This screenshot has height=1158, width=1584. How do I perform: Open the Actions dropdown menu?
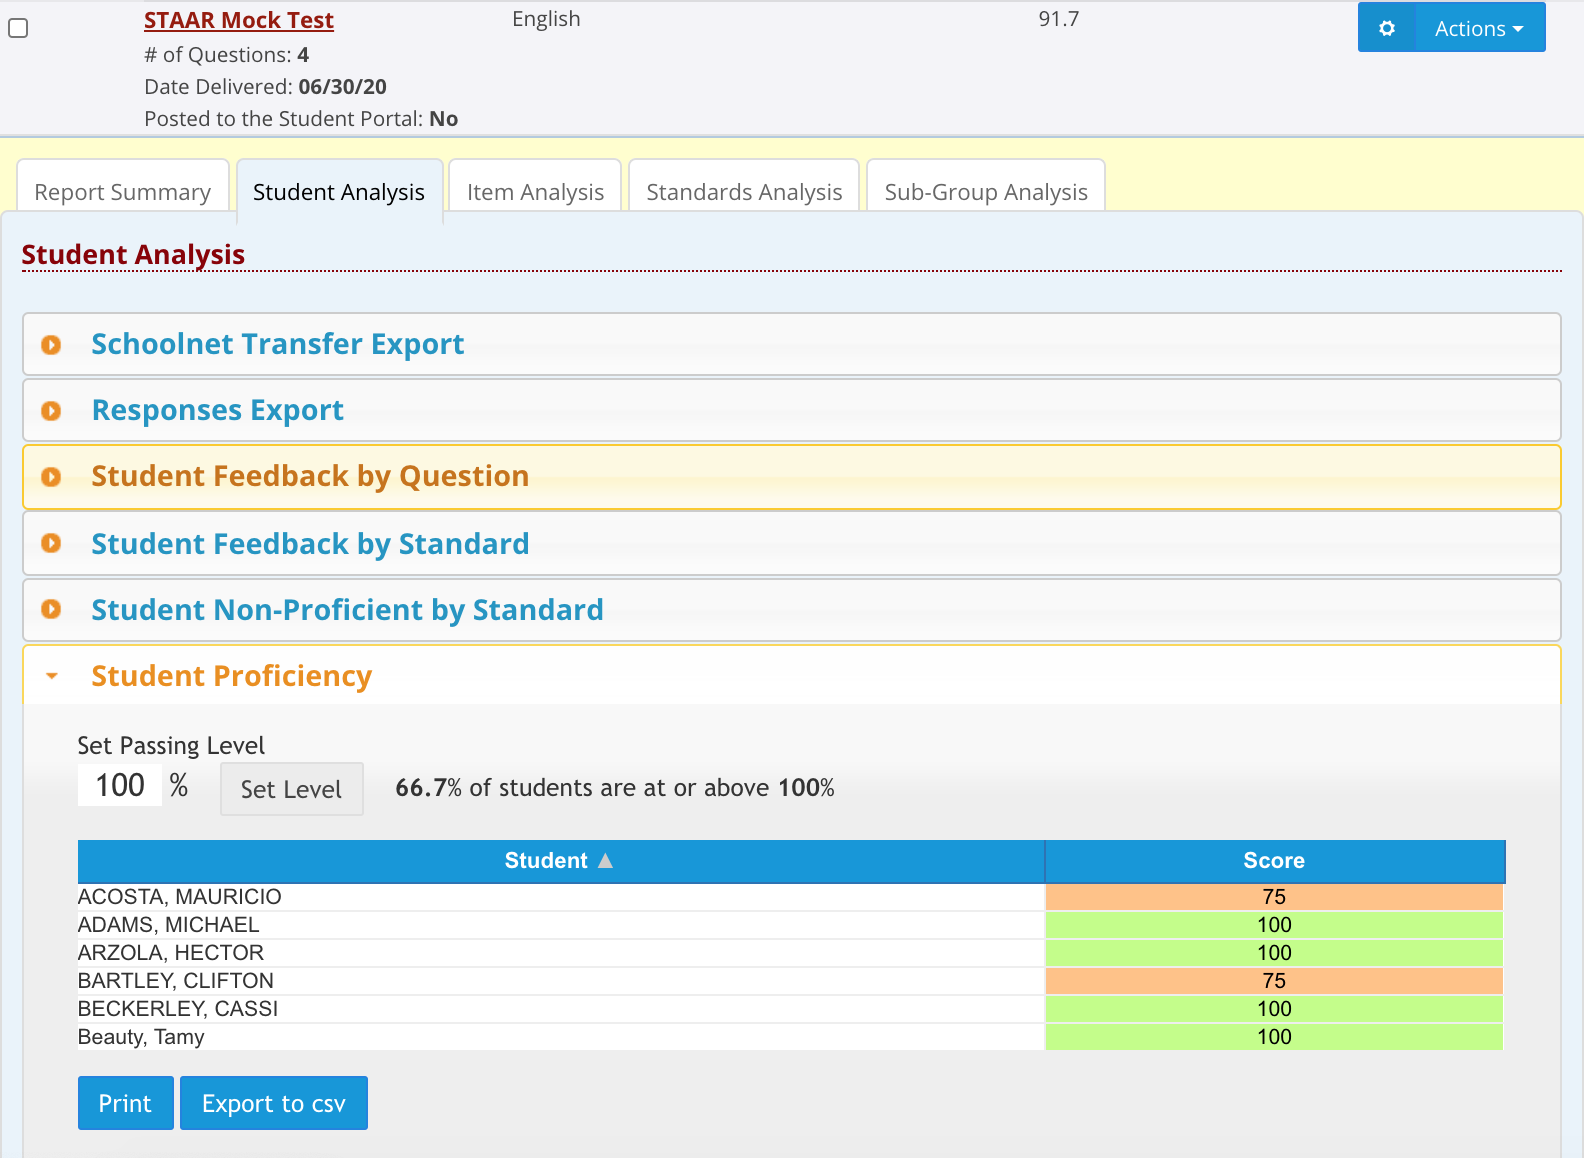1479,28
